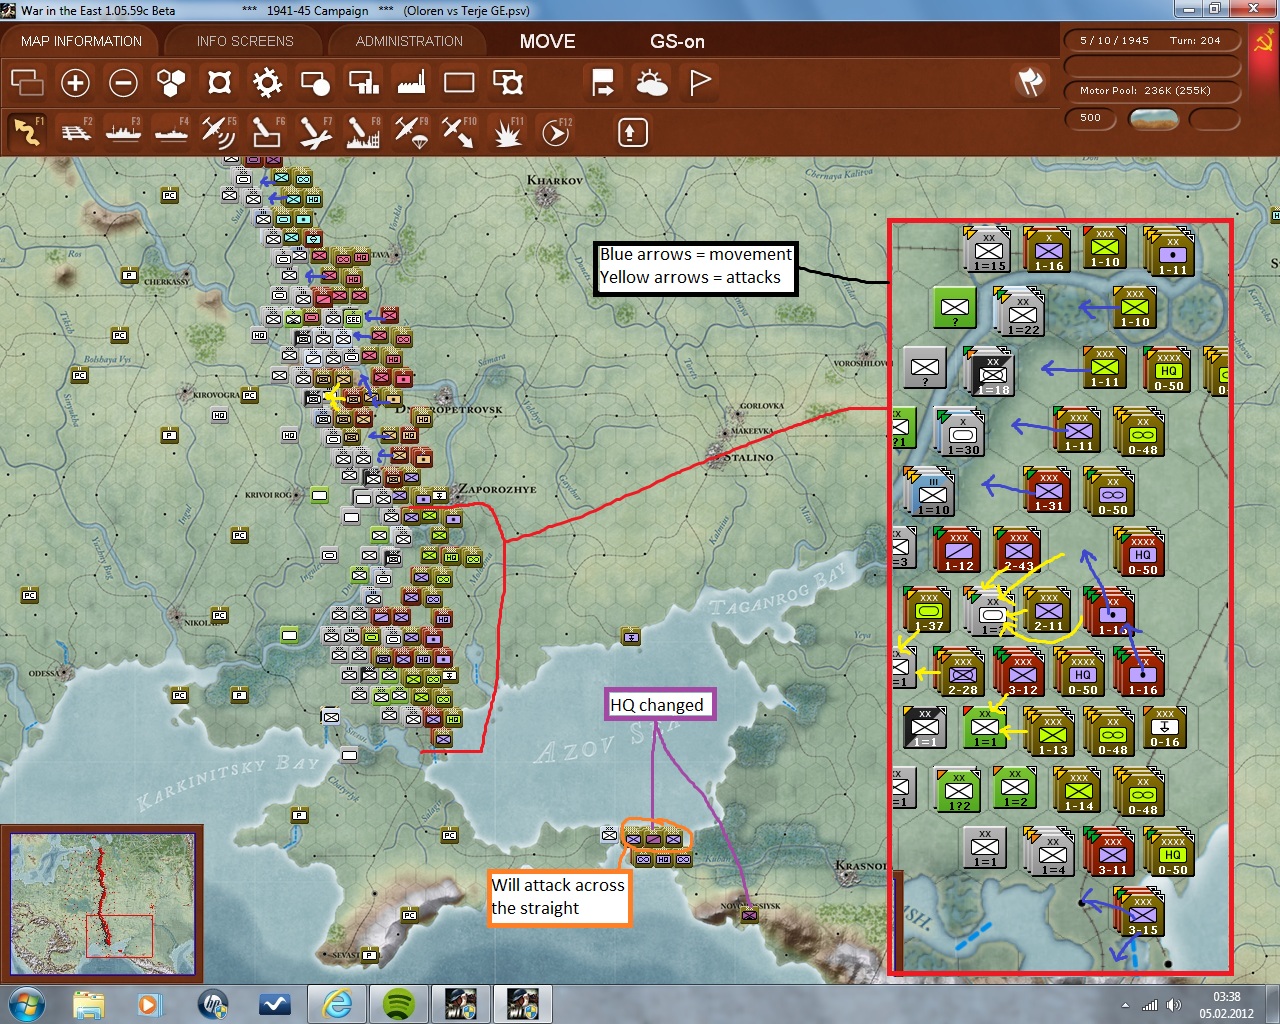Toggle the factory display icon
Viewport: 1280px width, 1024px height.
411,82
